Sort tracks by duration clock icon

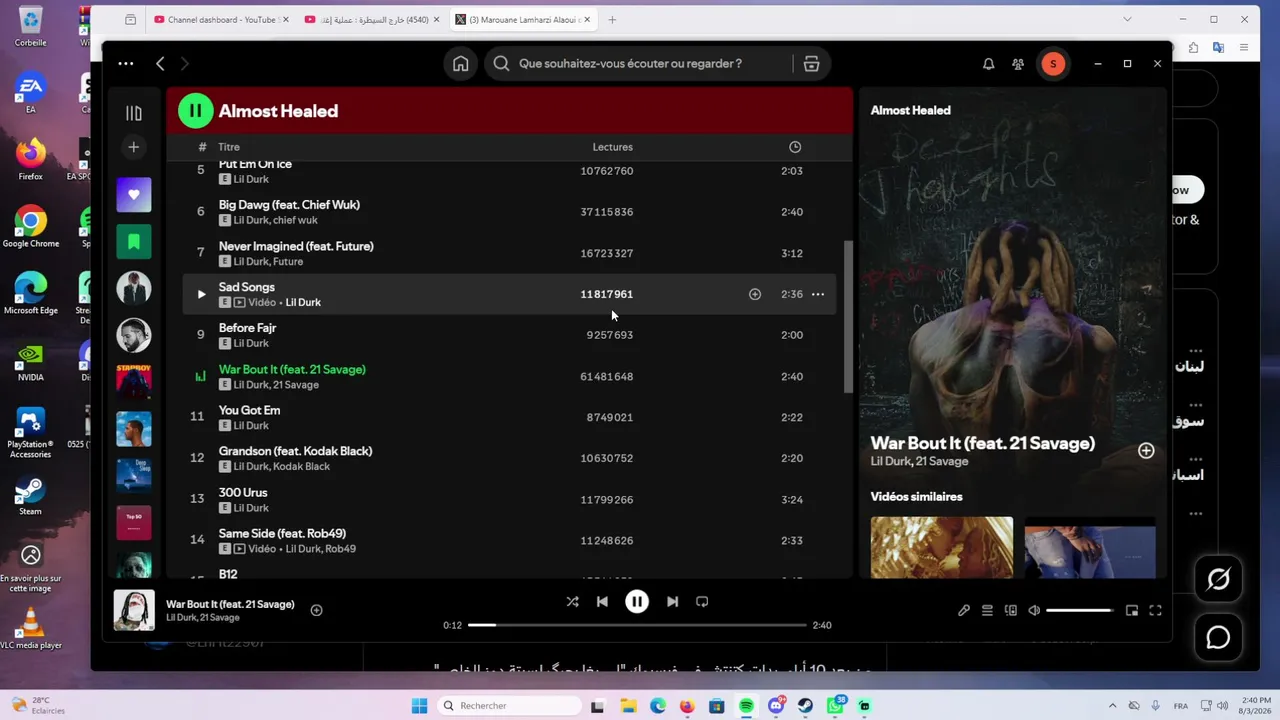(795, 147)
